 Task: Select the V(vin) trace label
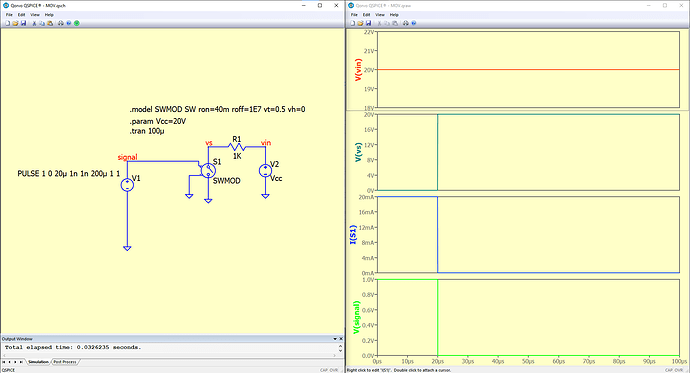coord(358,69)
